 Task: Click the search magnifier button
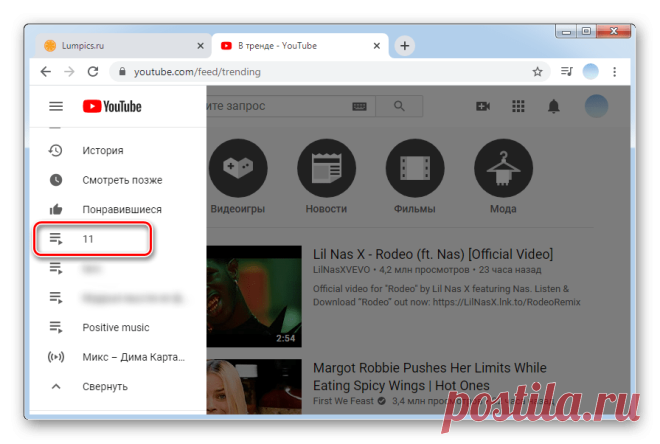point(399,106)
